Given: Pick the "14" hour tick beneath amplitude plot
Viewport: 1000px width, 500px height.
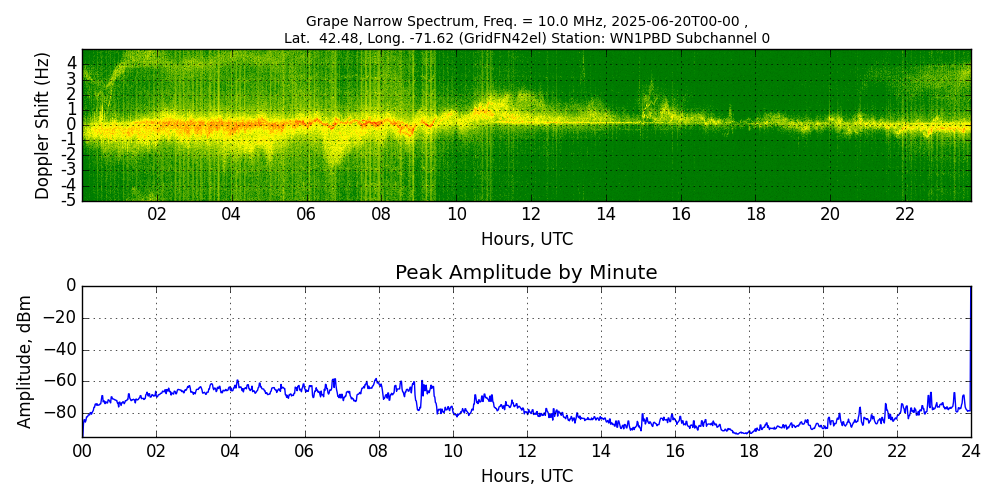Looking at the screenshot, I should pos(600,451).
